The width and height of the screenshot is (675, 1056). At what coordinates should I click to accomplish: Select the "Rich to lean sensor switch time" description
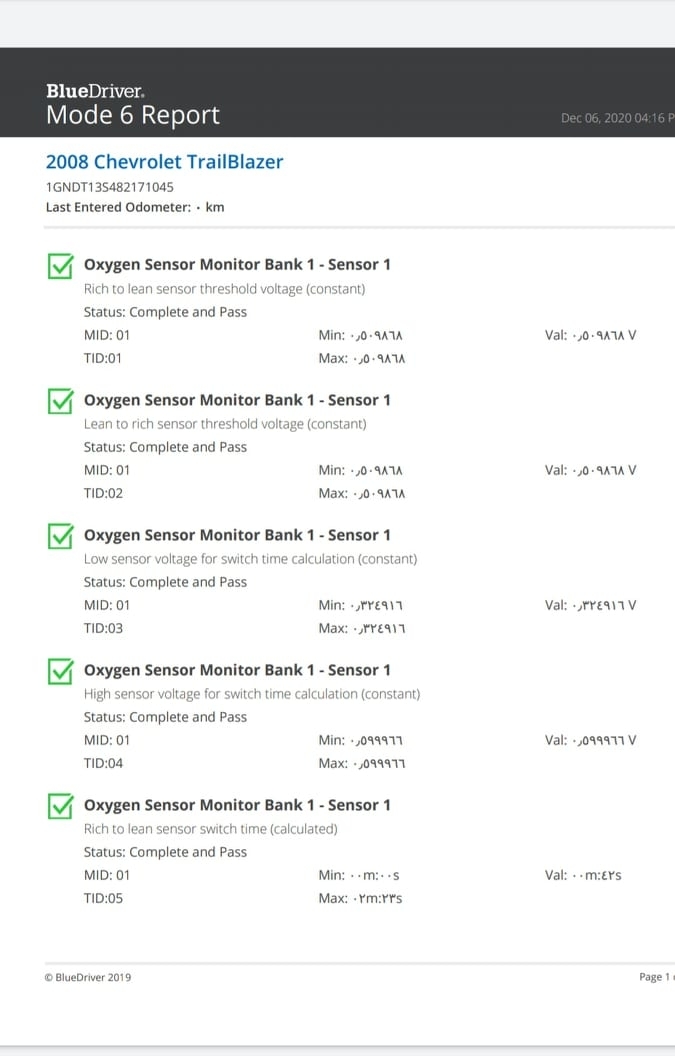coord(211,829)
